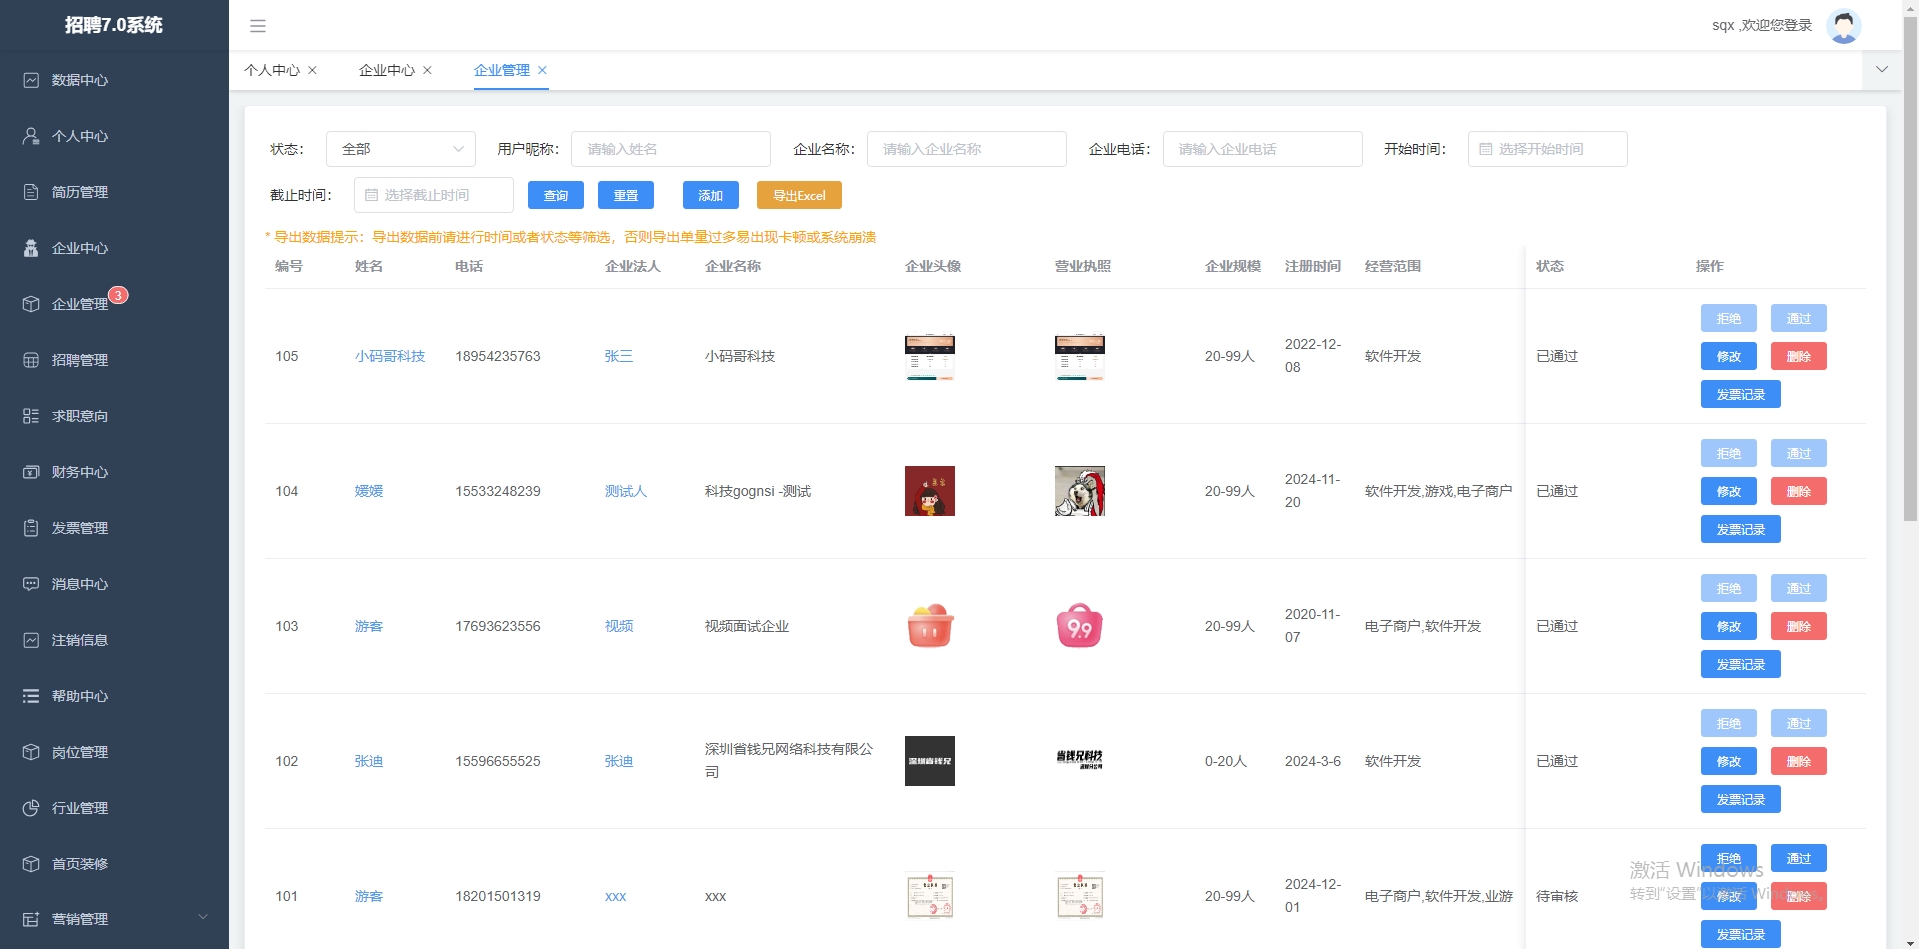
Task: Open 发票管理 from the sidebar
Action: point(80,528)
